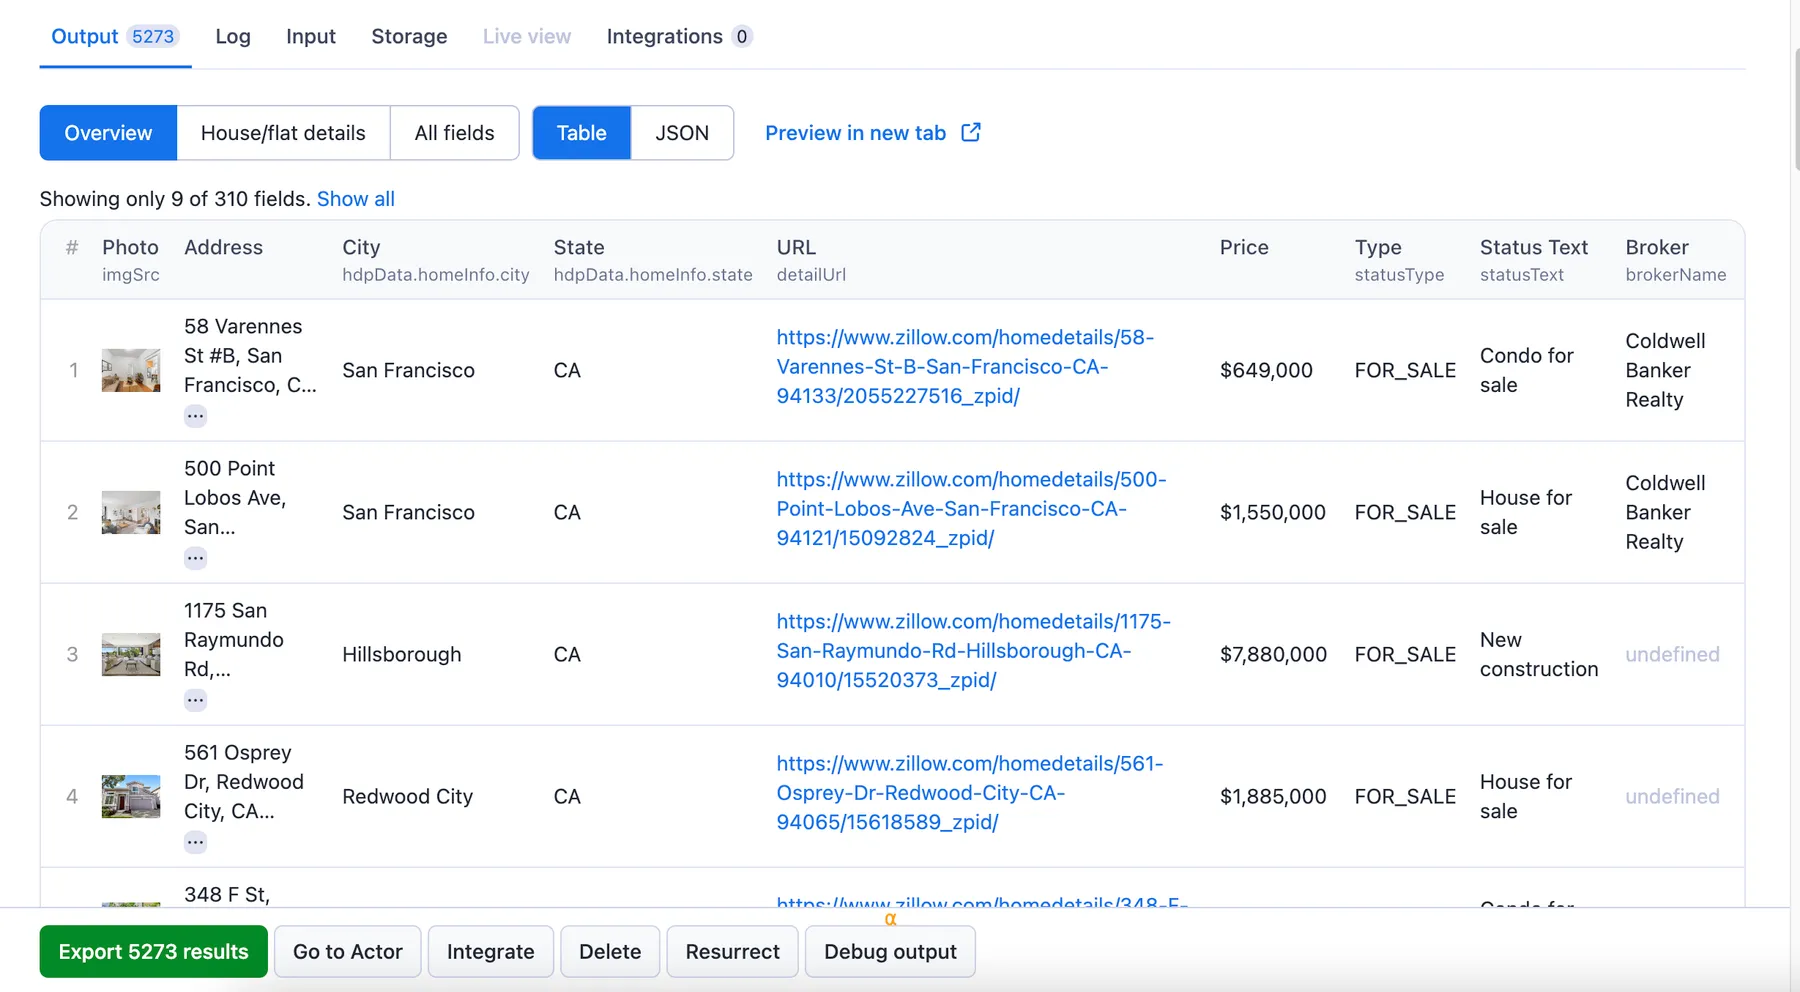
Task: Select the Overview view
Action: pos(108,133)
